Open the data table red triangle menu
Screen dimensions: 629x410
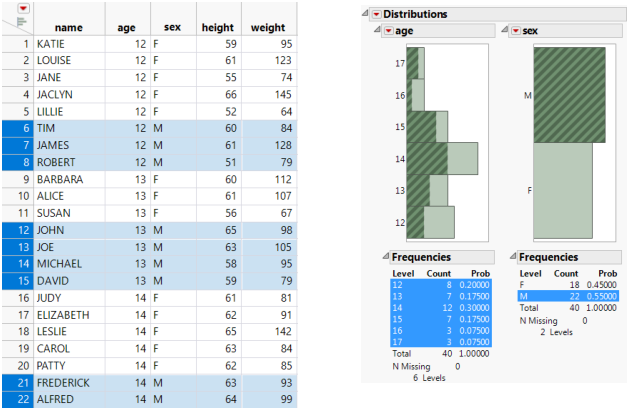pos(23,8)
